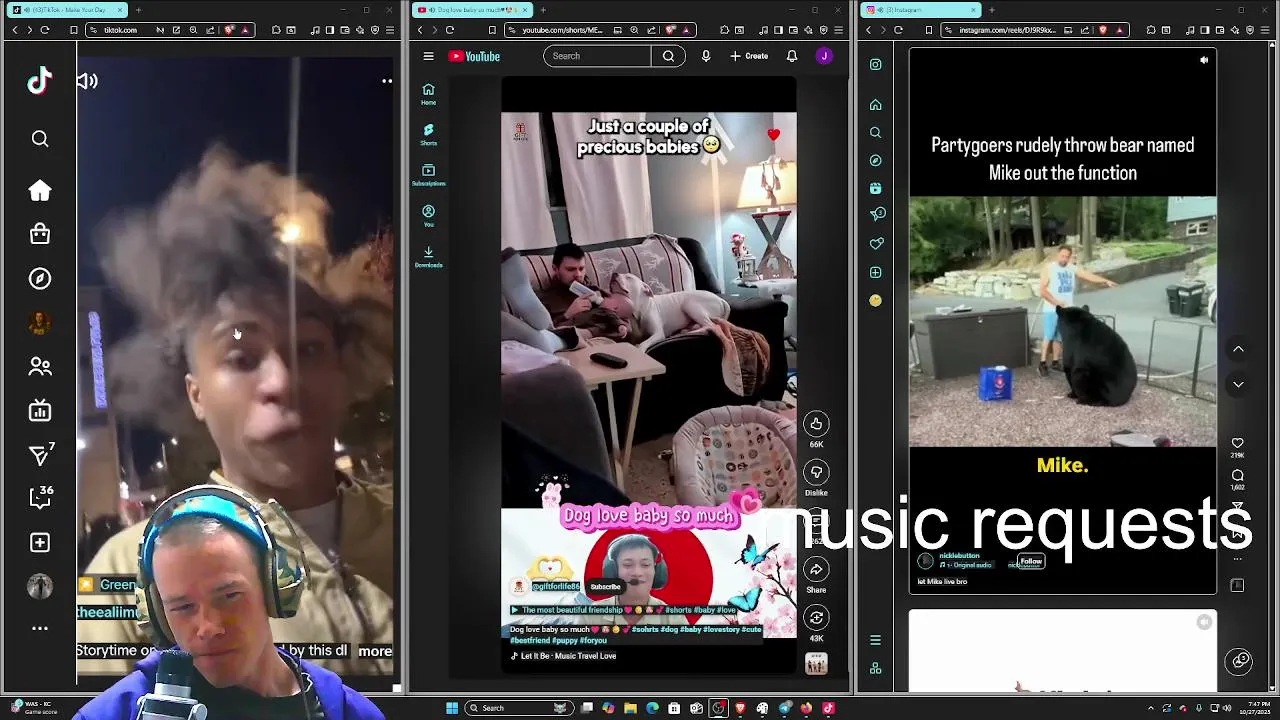
Task: Select Subscriptions in YouTube sidebar
Action: click(x=428, y=176)
